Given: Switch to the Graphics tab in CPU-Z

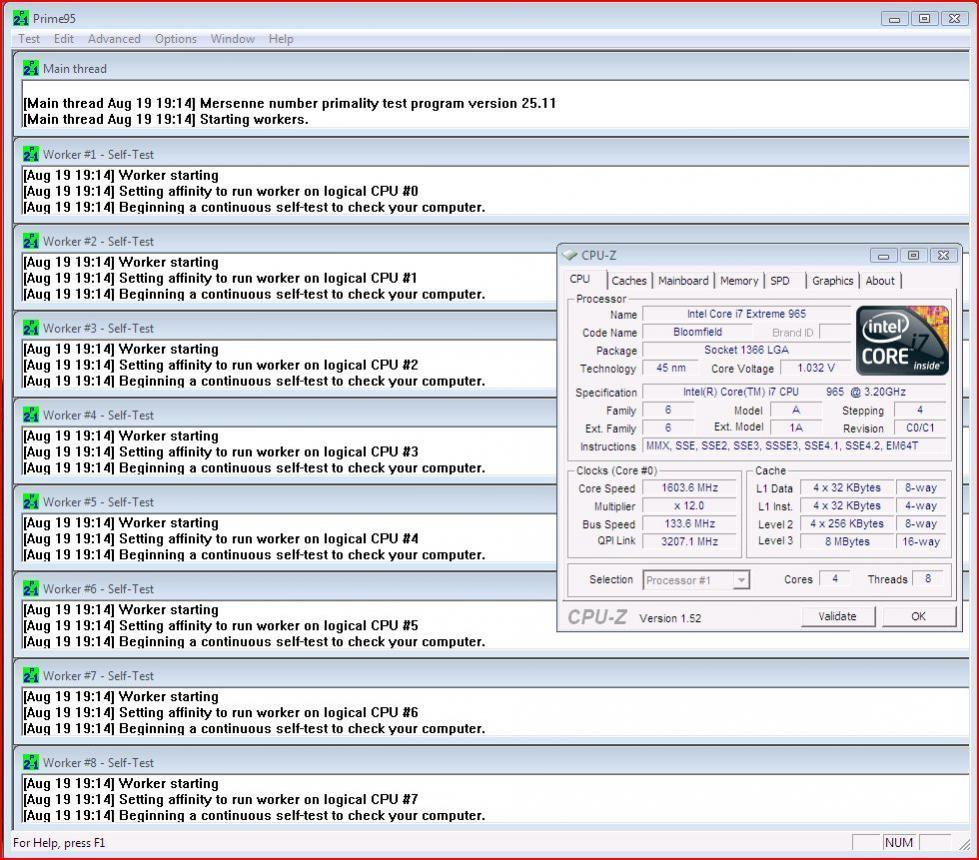Looking at the screenshot, I should pos(832,280).
